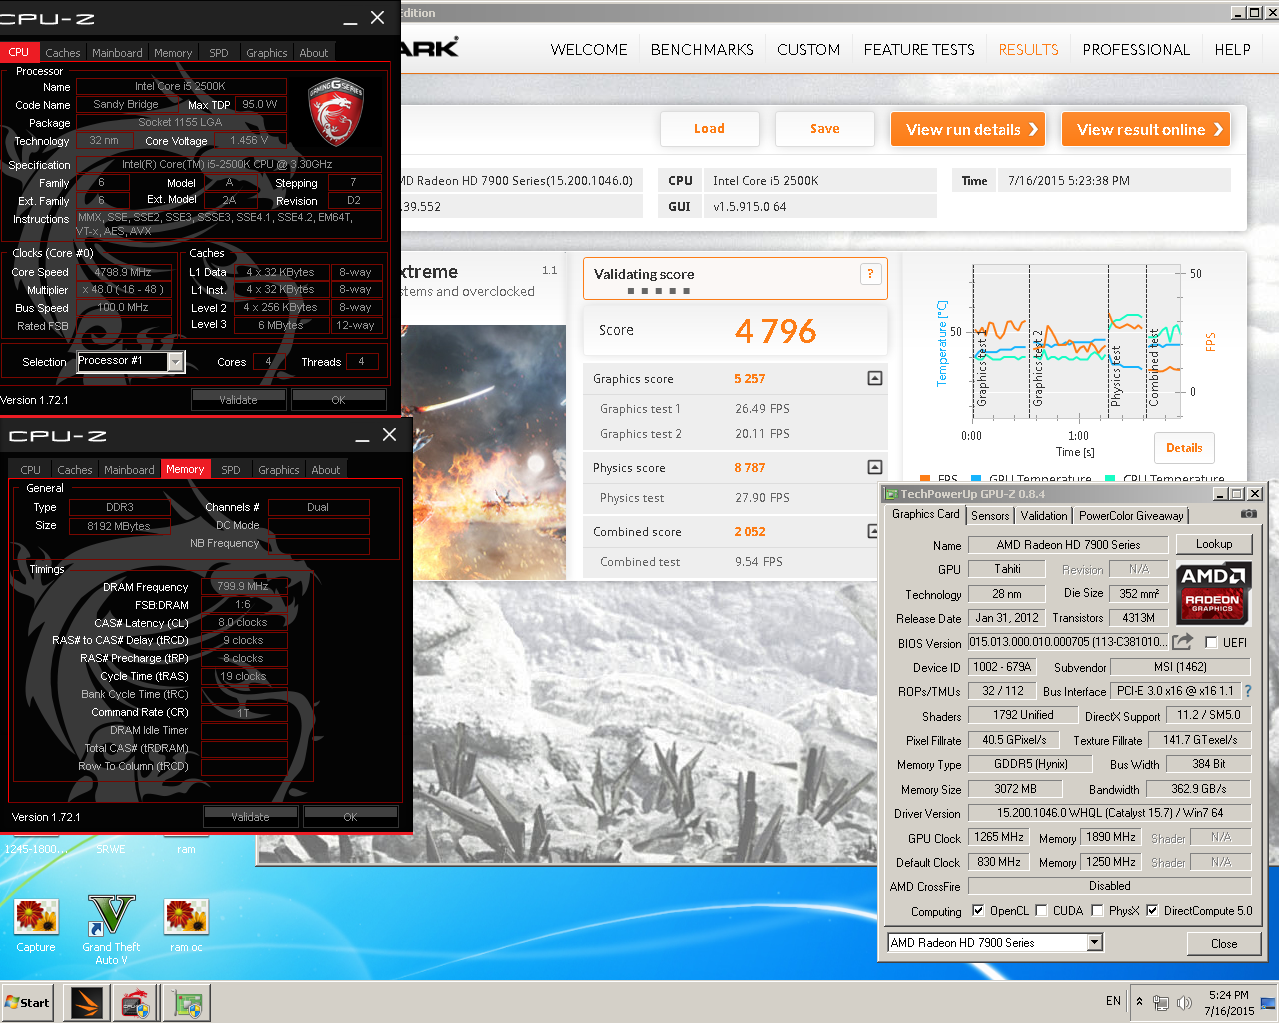Collapse the Physics score section
This screenshot has height=1023, width=1279.
875,467
